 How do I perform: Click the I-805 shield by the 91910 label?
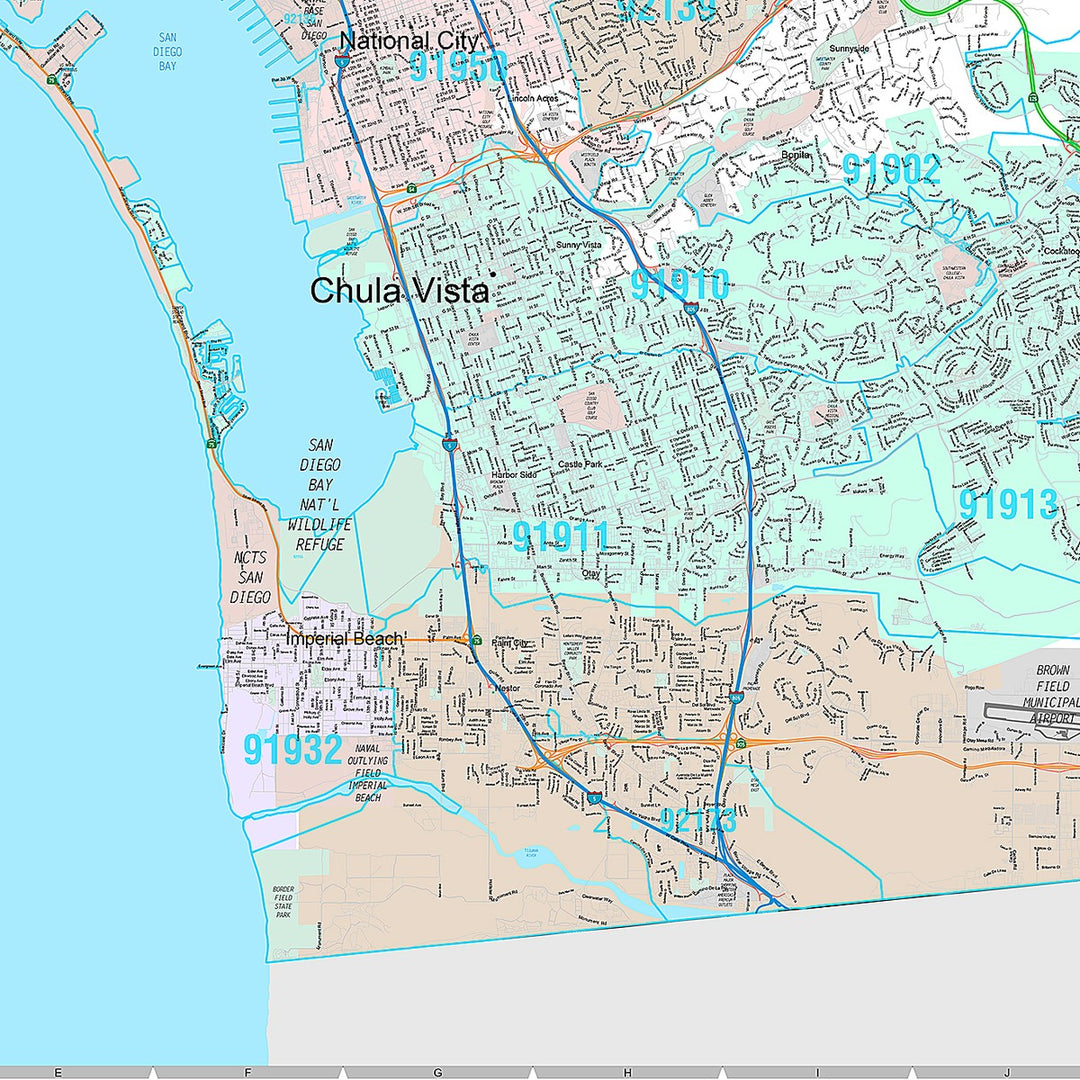pyautogui.click(x=691, y=309)
